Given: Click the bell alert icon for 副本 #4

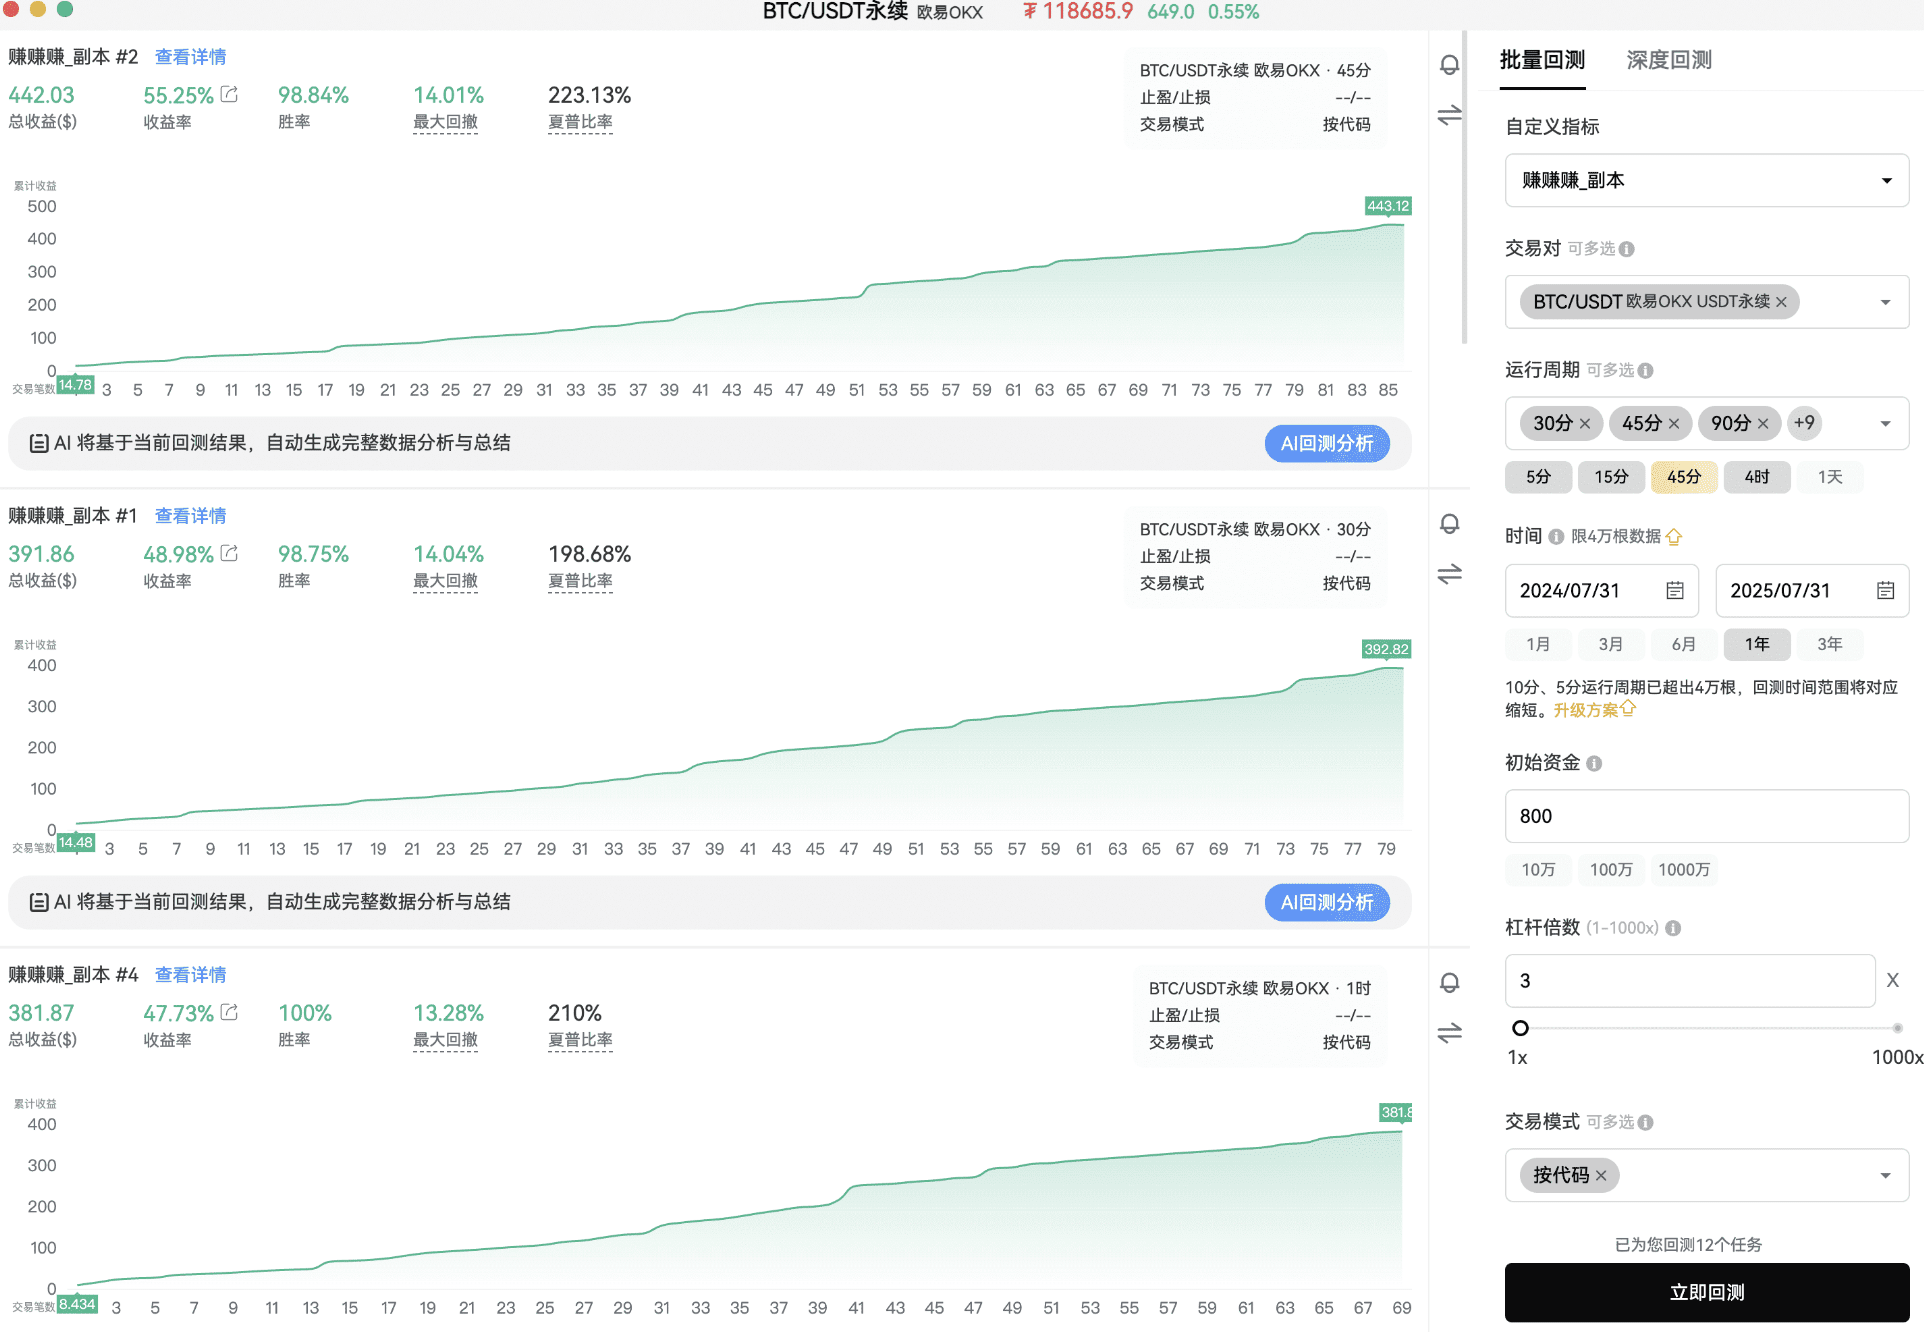Looking at the screenshot, I should [x=1449, y=984].
